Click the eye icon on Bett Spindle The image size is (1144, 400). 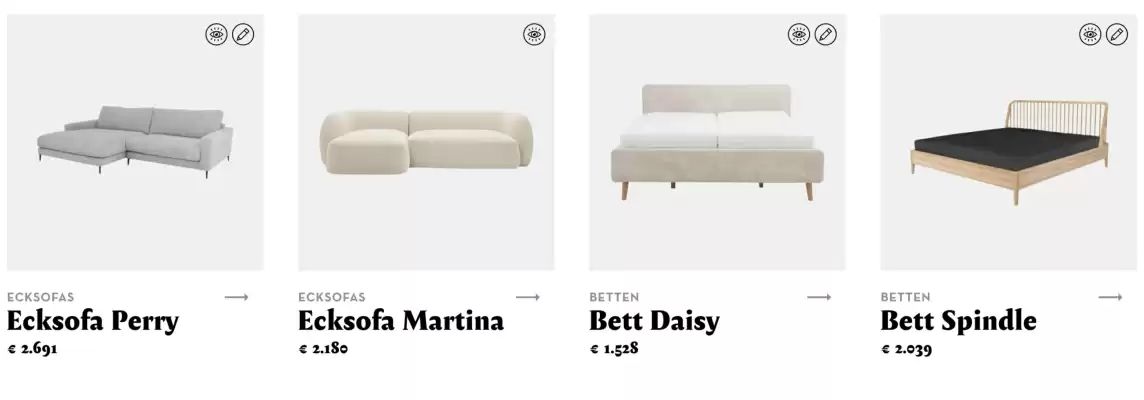1090,34
